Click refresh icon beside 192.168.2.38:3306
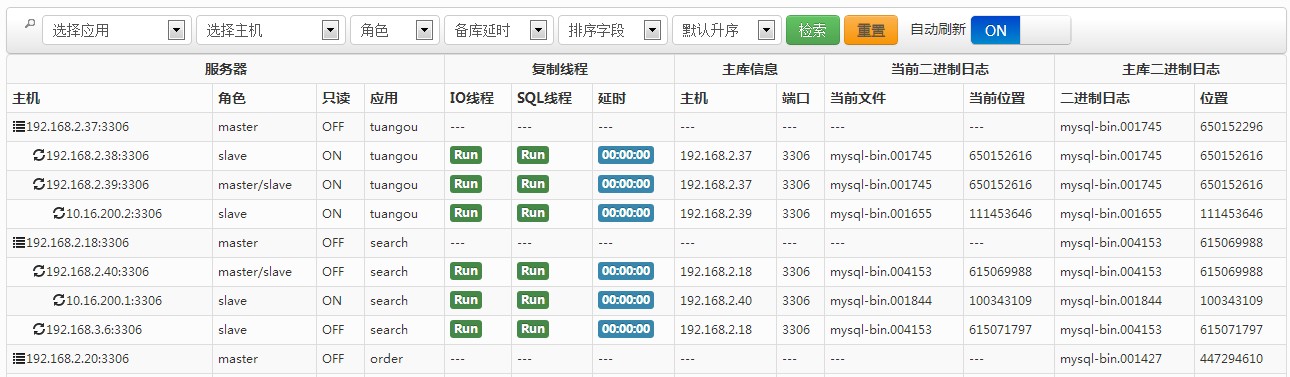 pyautogui.click(x=39, y=156)
